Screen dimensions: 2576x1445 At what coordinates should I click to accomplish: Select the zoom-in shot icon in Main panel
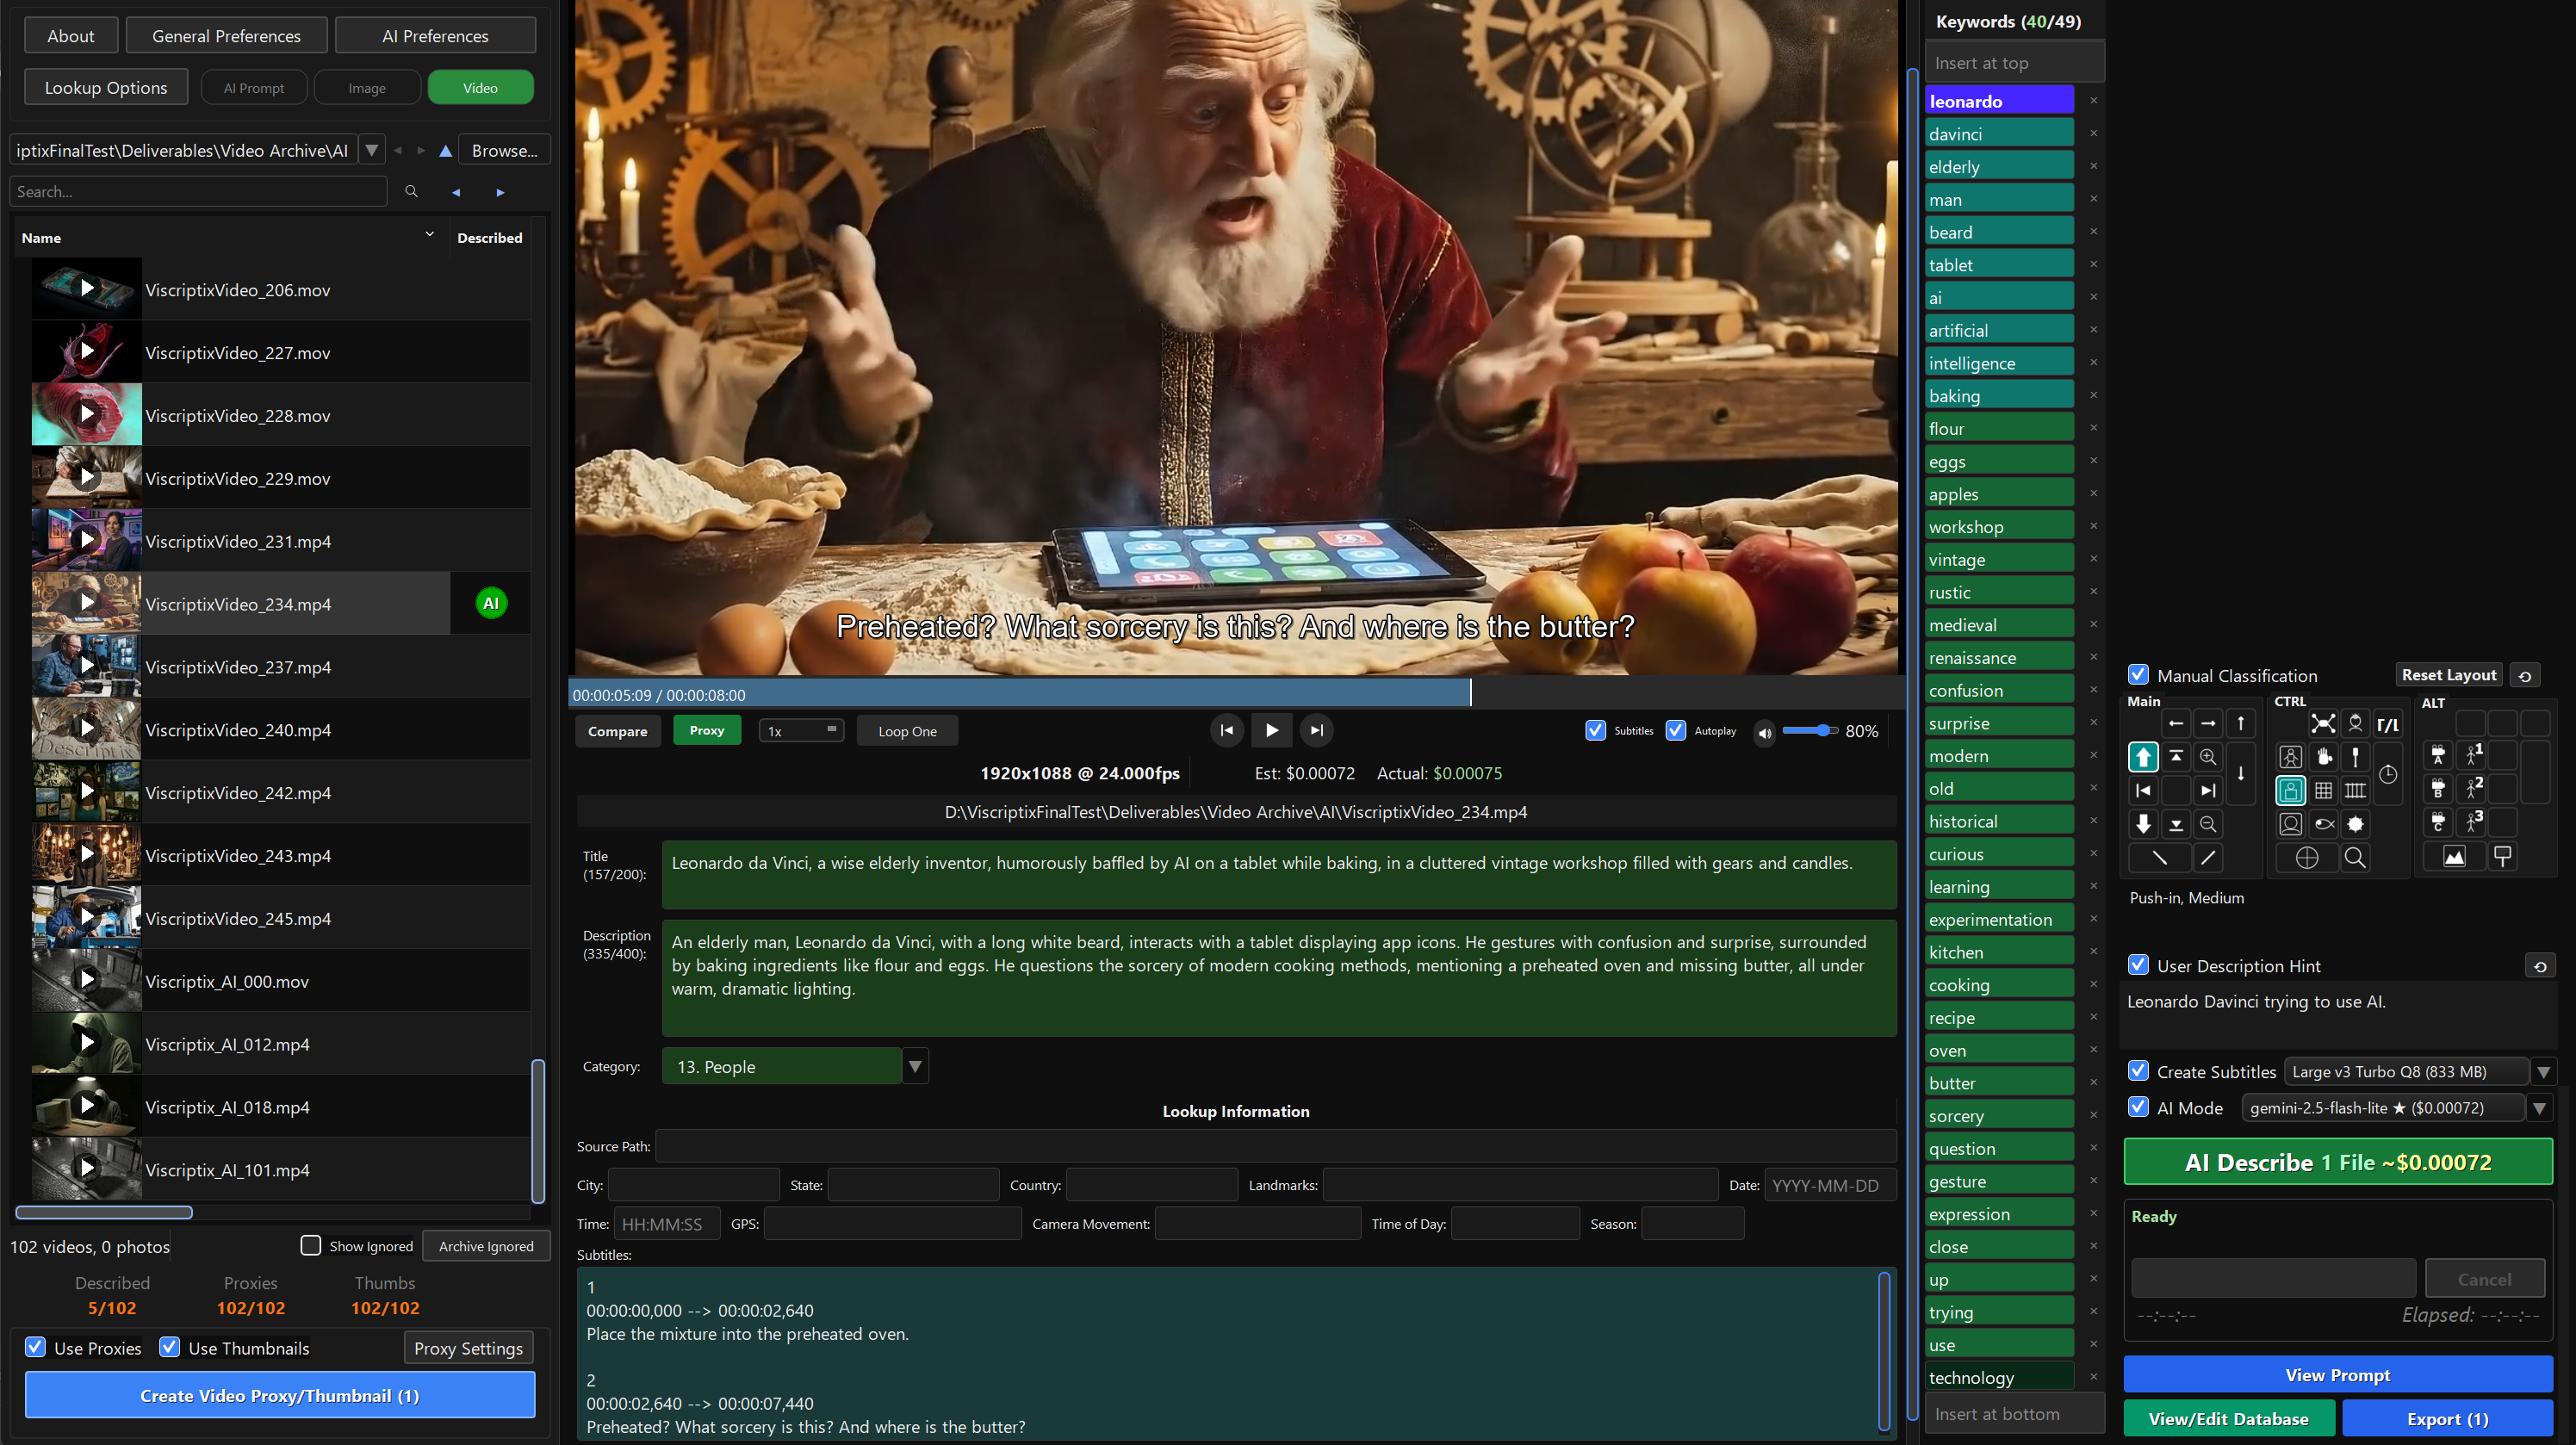tap(2208, 757)
